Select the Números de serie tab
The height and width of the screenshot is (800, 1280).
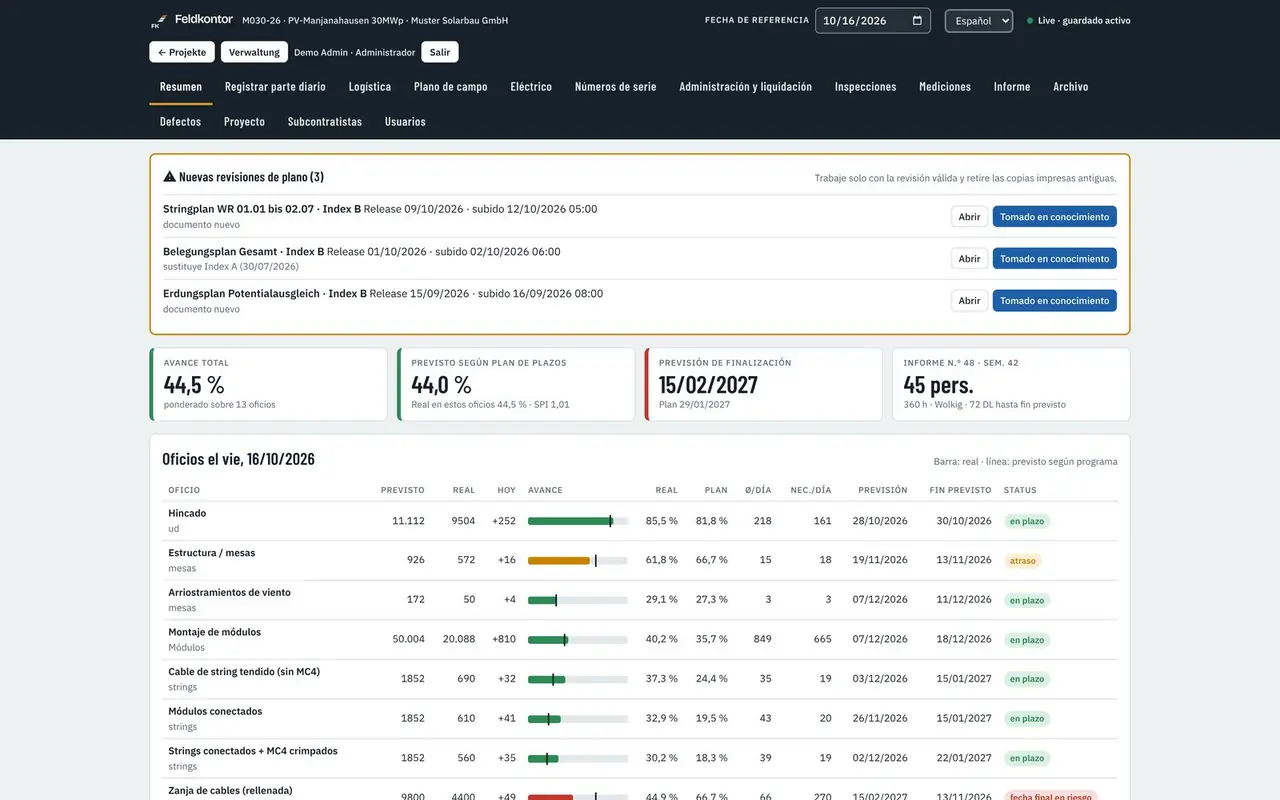click(616, 87)
